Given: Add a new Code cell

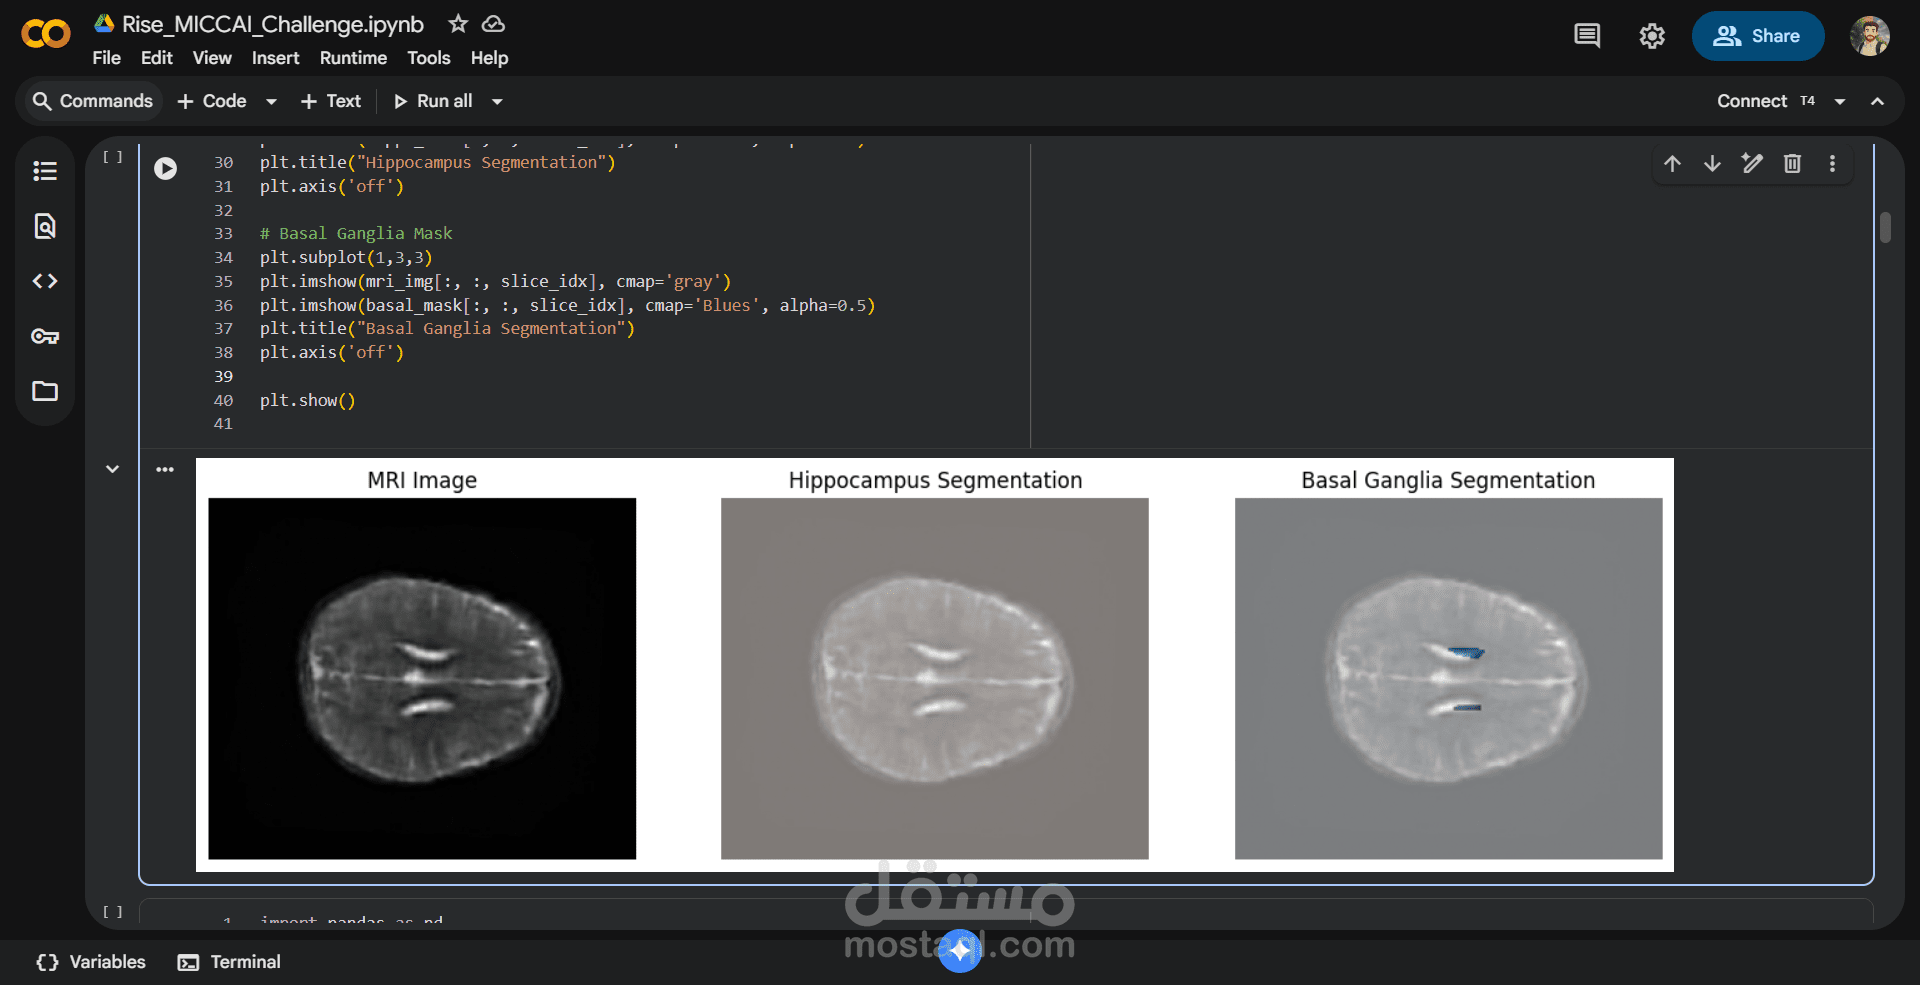Looking at the screenshot, I should (212, 101).
